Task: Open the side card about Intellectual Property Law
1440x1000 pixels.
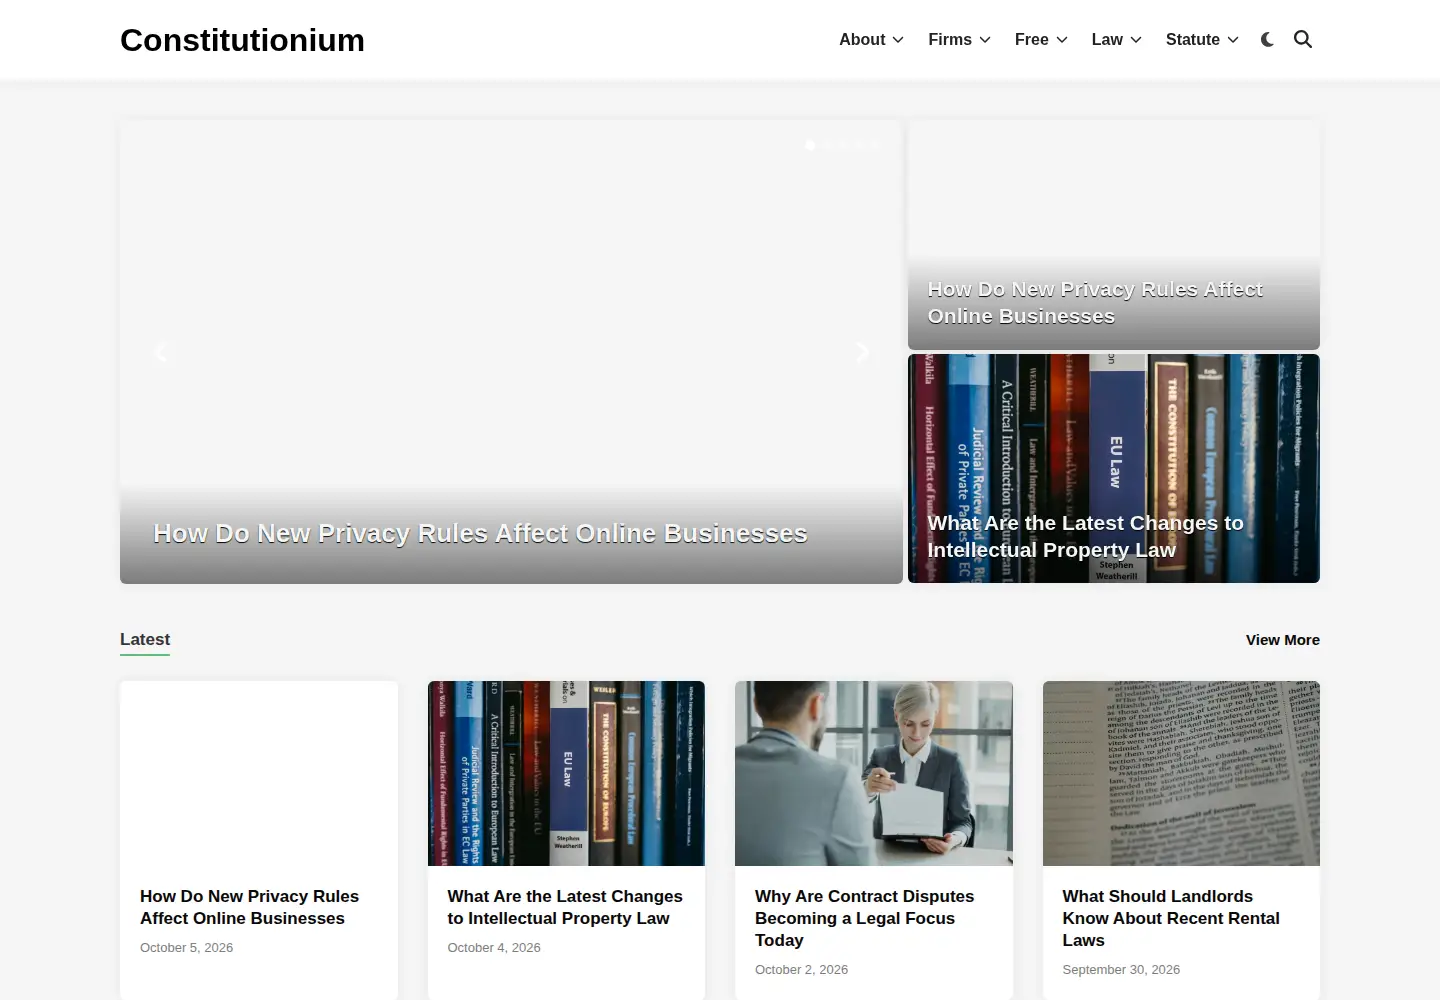Action: click(1114, 468)
